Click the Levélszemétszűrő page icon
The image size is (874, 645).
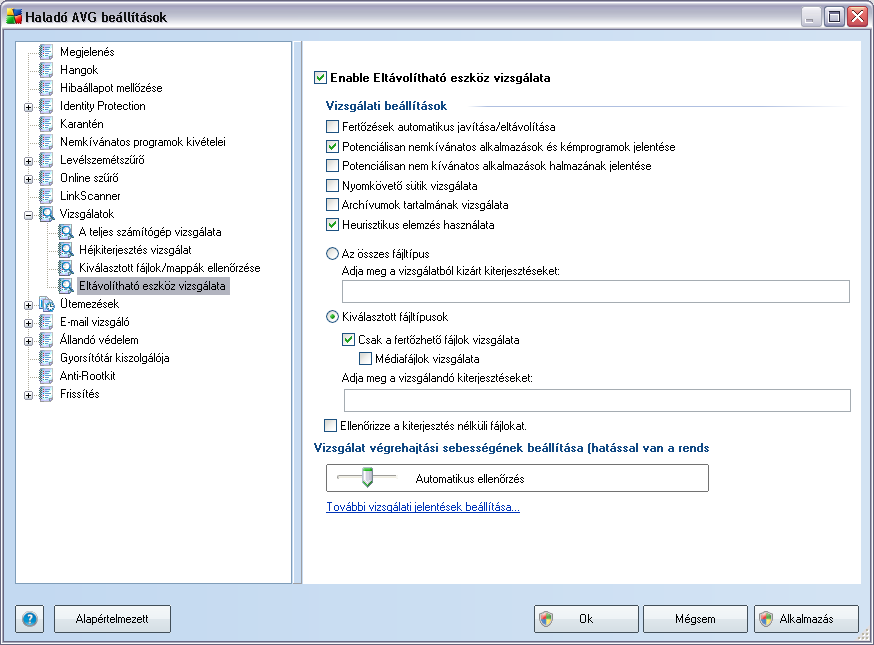(x=46, y=160)
